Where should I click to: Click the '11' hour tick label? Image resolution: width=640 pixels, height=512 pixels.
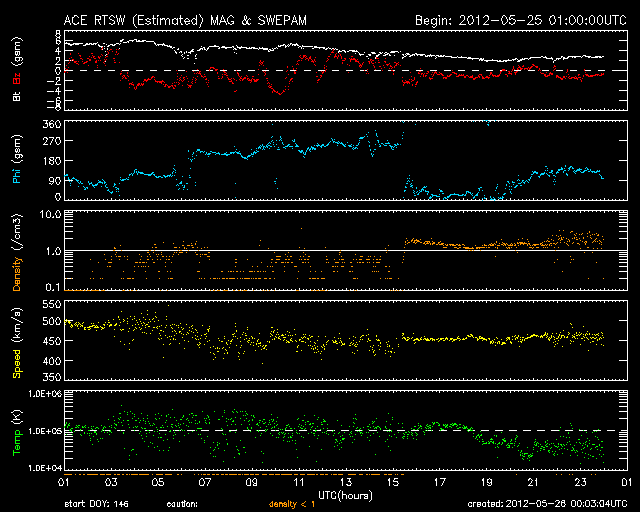coord(299,483)
